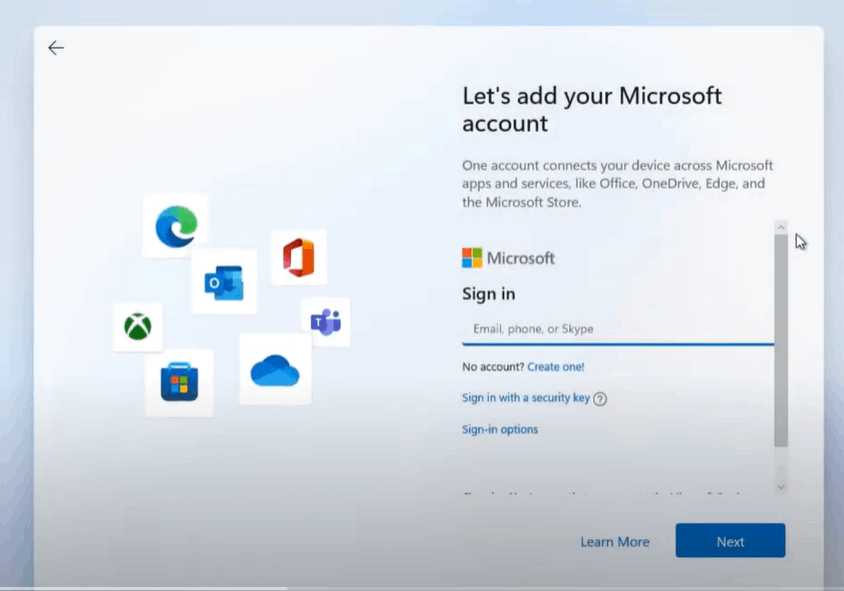The image size is (844, 591).
Task: Focus the Email, phone, or Skype field
Action: coord(618,329)
